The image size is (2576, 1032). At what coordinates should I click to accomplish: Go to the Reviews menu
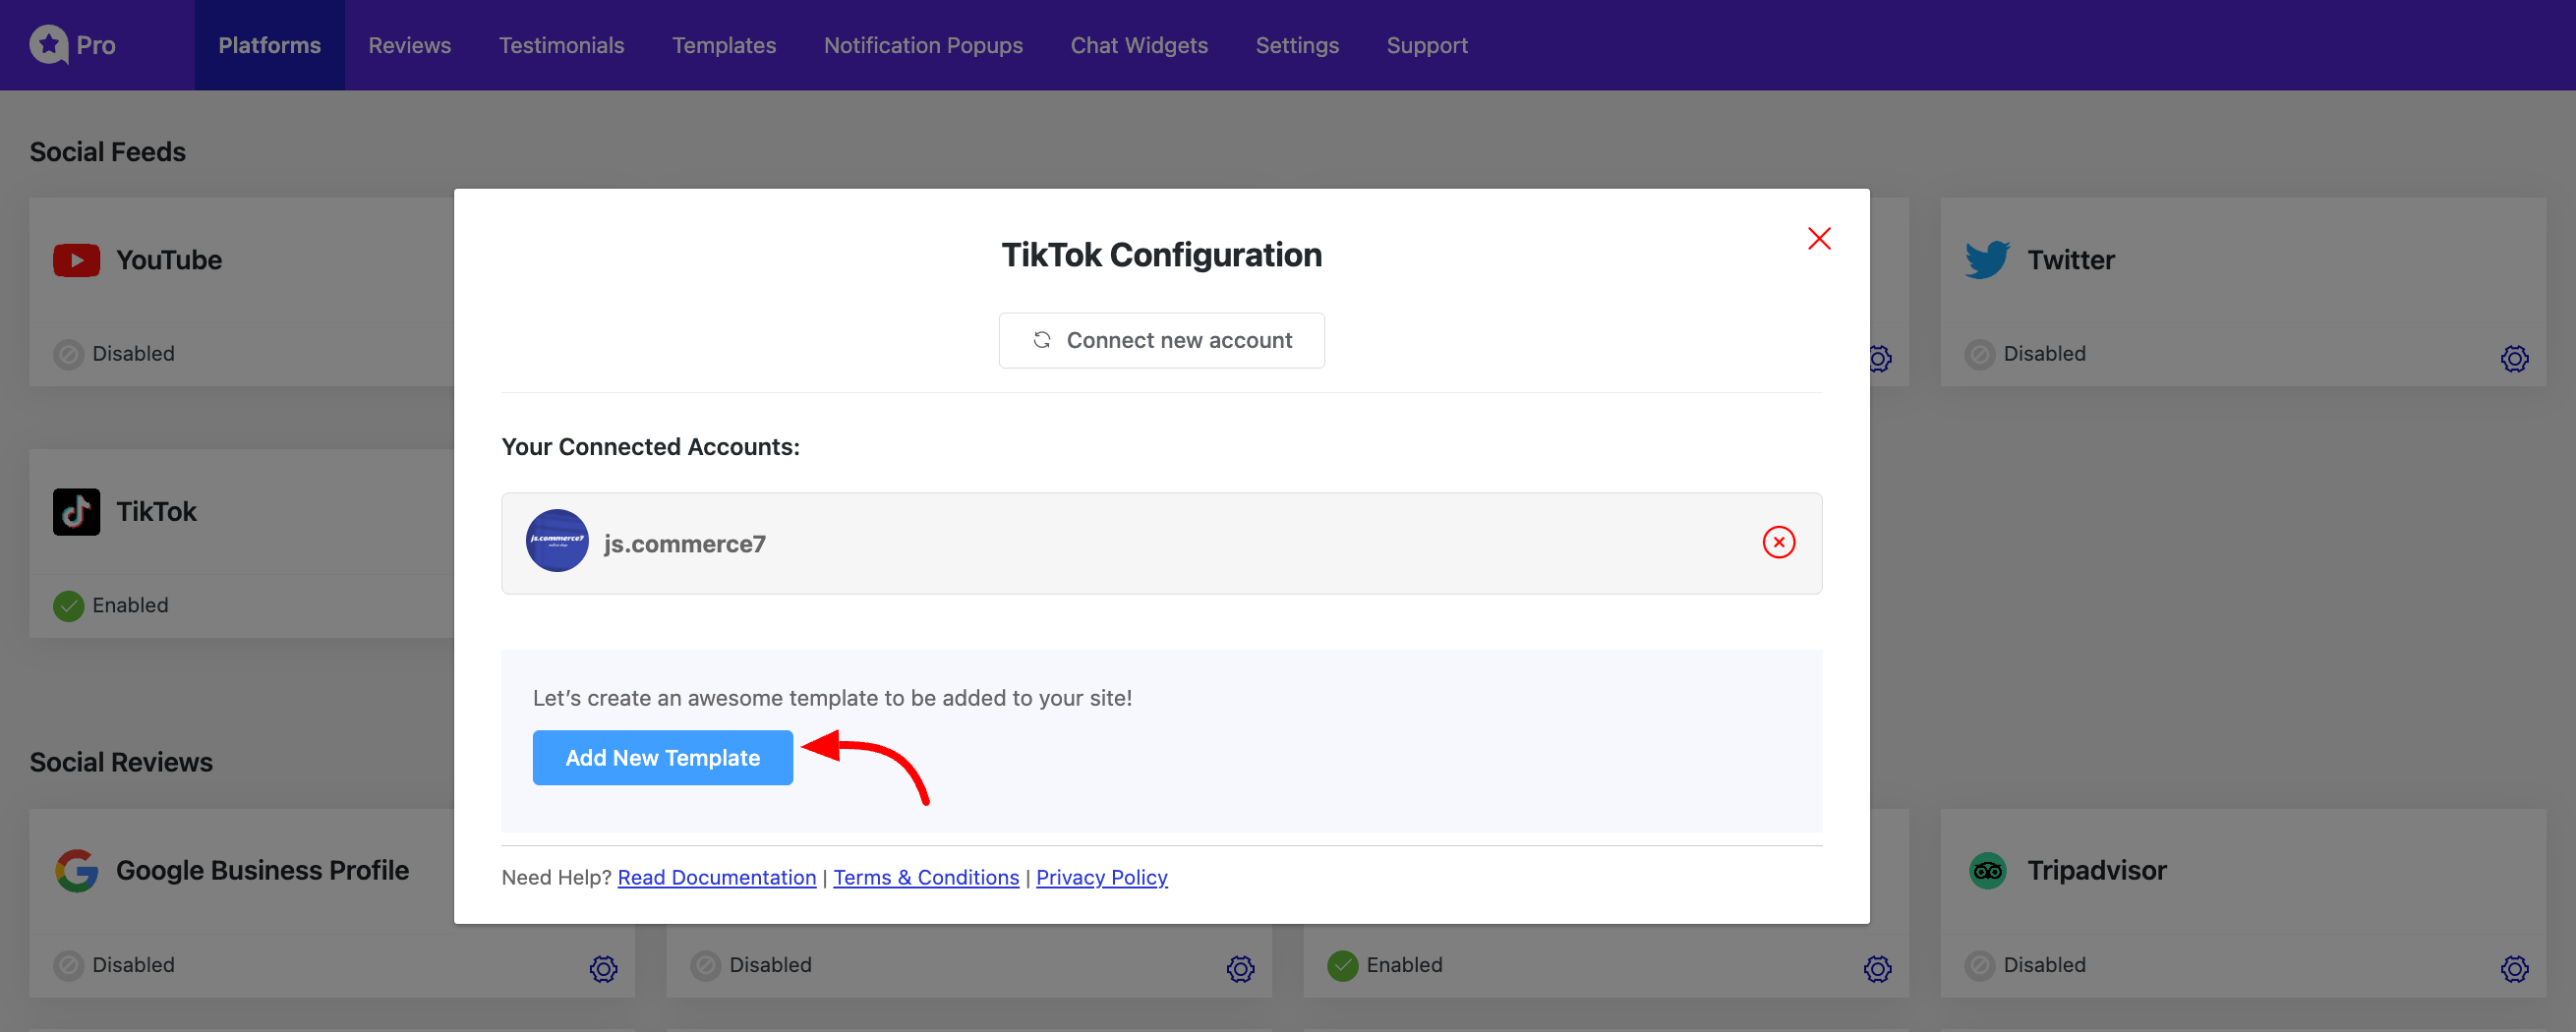pos(409,45)
